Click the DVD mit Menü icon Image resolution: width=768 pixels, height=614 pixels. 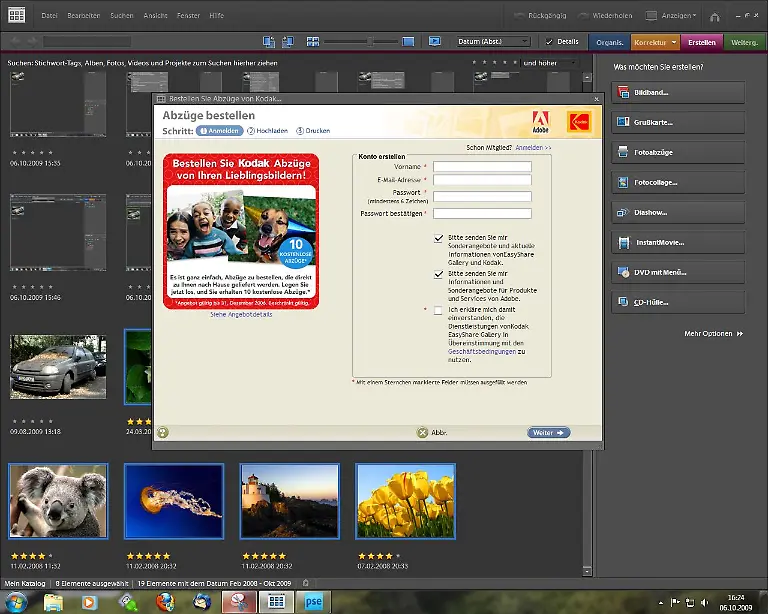[621, 273]
